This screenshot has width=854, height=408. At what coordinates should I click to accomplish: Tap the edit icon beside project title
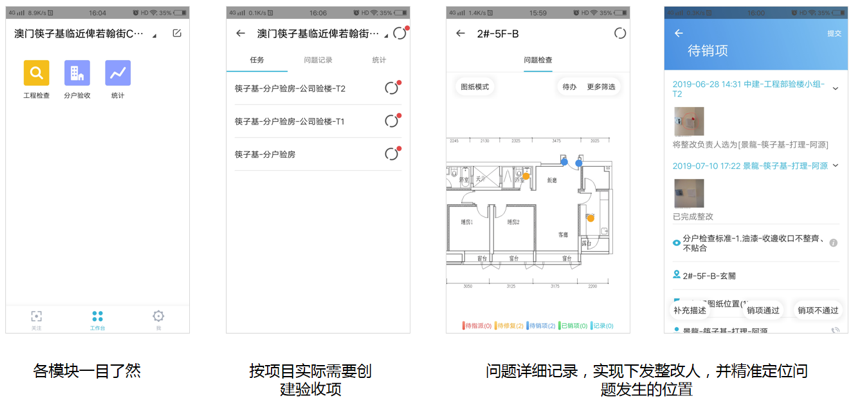coord(177,33)
